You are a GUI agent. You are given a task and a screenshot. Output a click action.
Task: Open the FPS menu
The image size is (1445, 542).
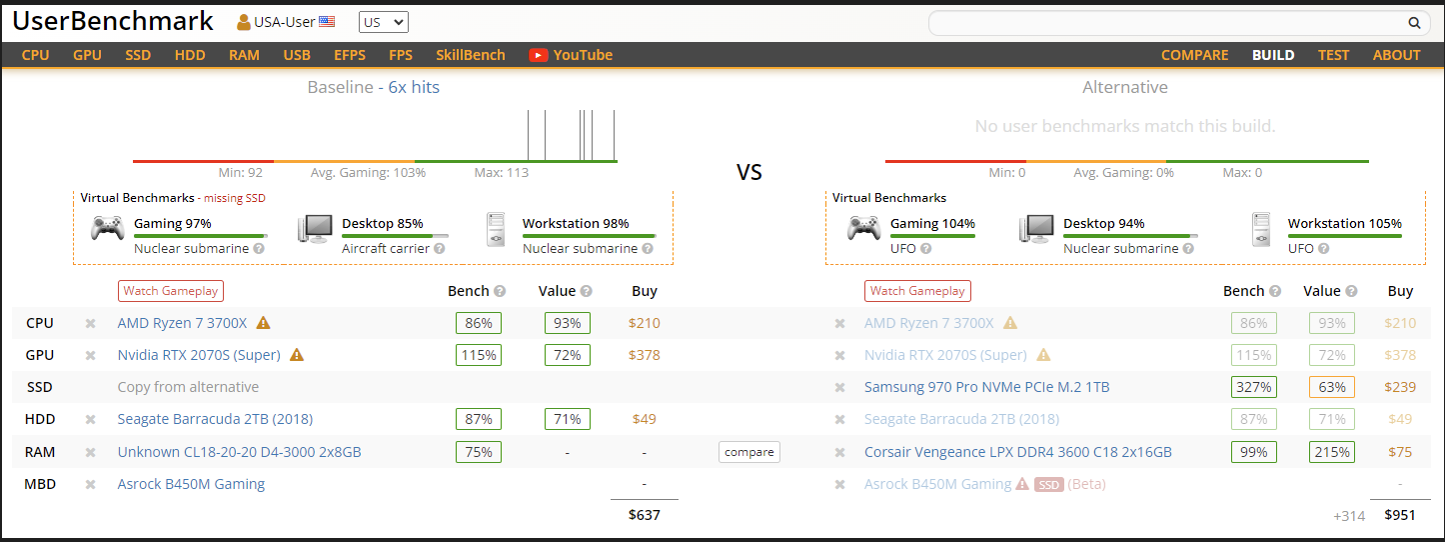(x=401, y=55)
